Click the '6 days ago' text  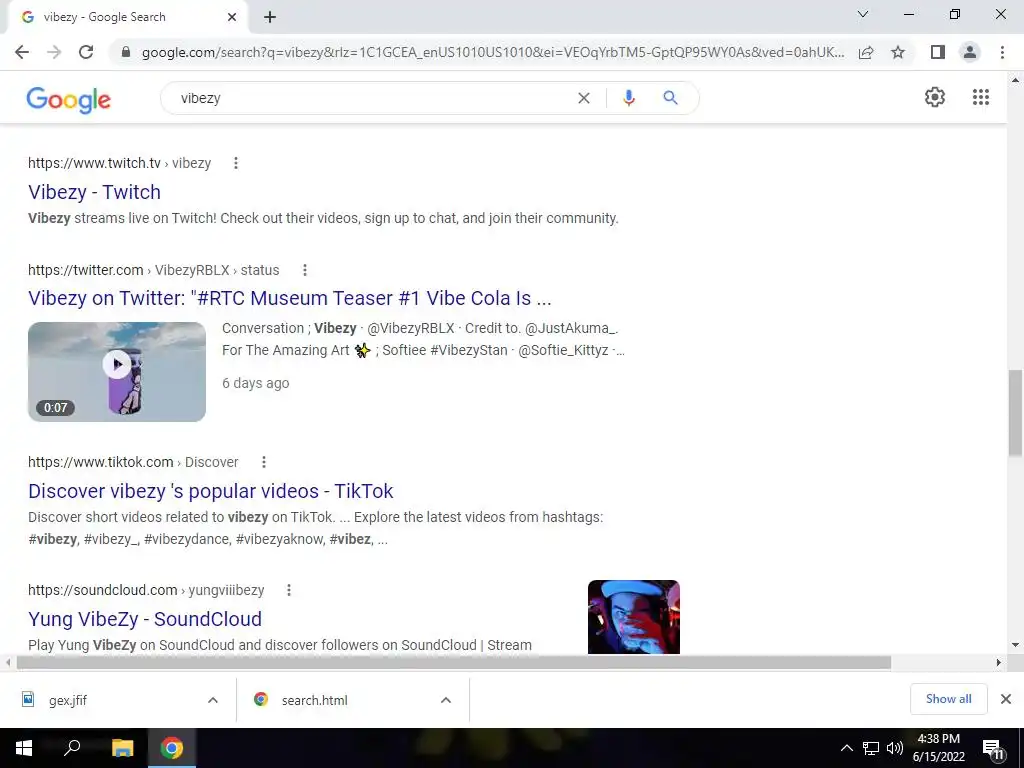(x=255, y=383)
